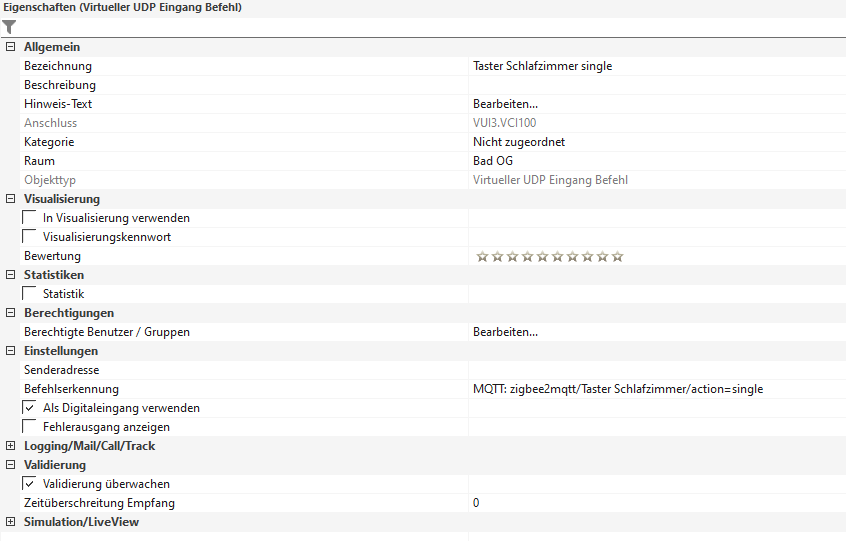Click the filter funnel icon
Screen dimensions: 846x541
9,27
